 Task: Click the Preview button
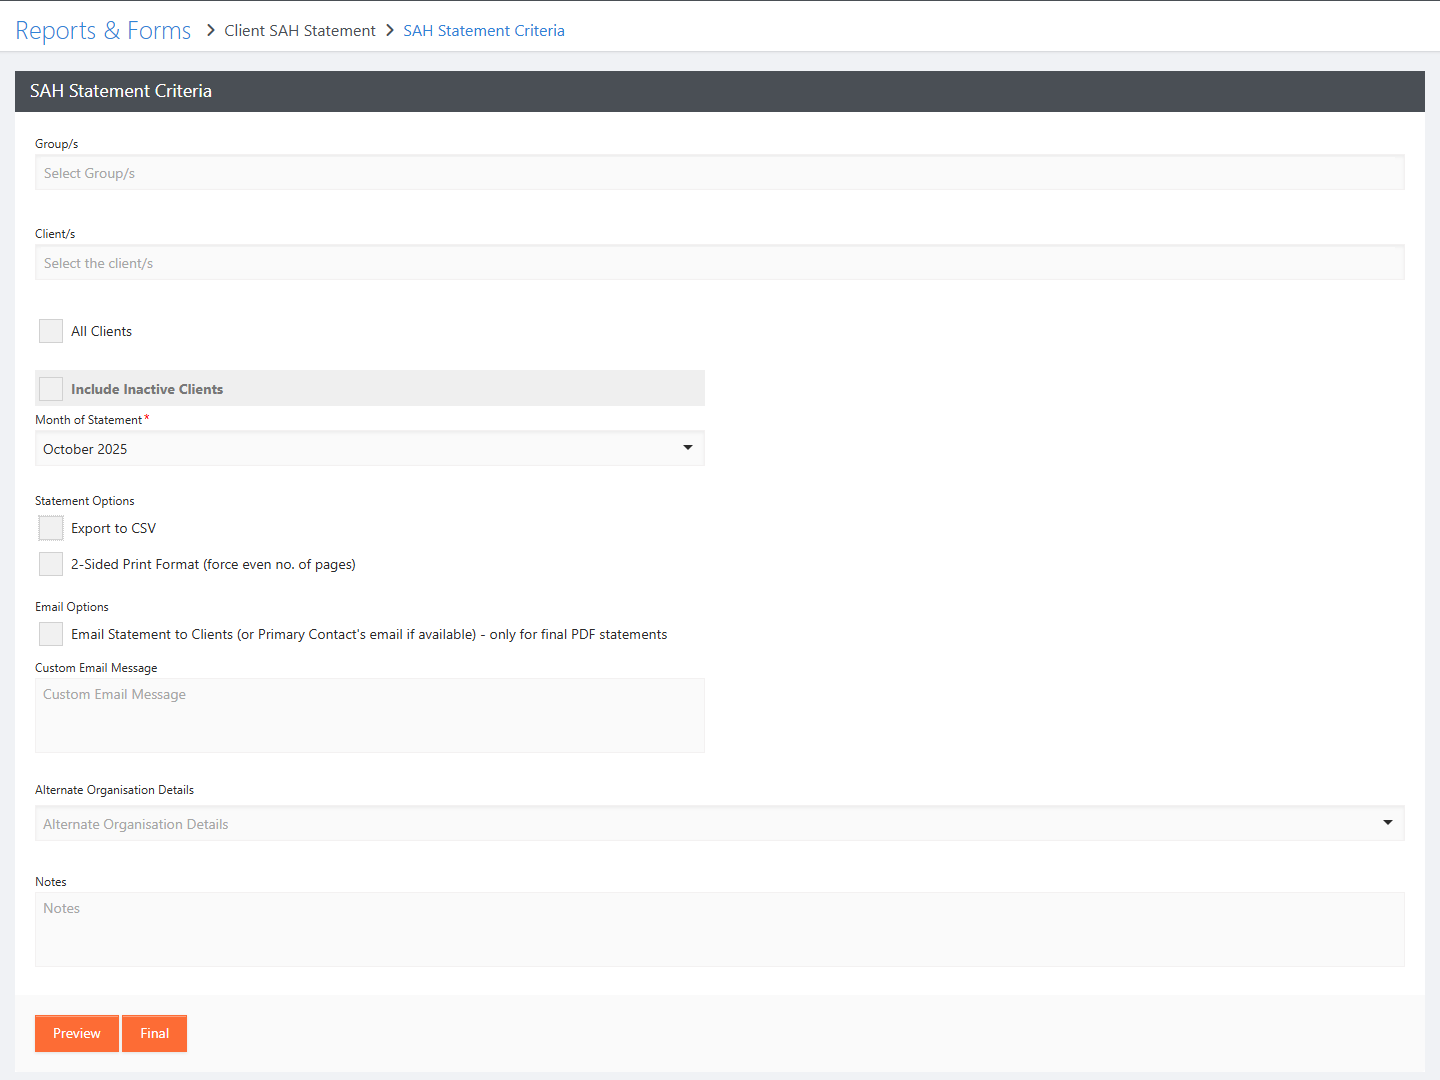click(77, 1034)
